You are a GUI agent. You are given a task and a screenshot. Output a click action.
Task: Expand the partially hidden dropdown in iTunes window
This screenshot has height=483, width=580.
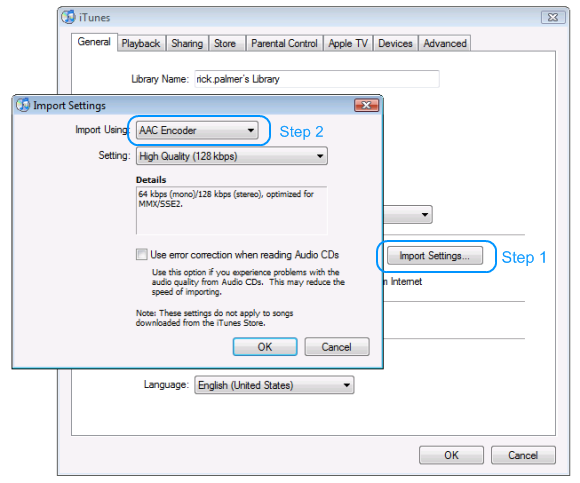tap(408, 215)
